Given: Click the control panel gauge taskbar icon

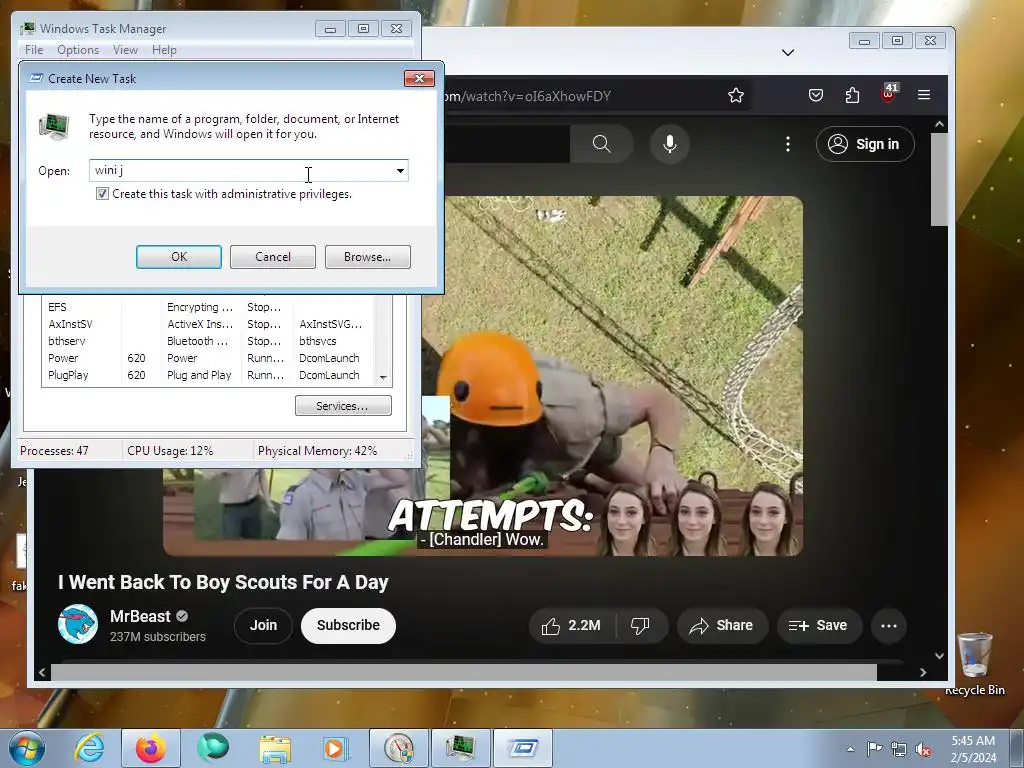Looking at the screenshot, I should pyautogui.click(x=399, y=748).
